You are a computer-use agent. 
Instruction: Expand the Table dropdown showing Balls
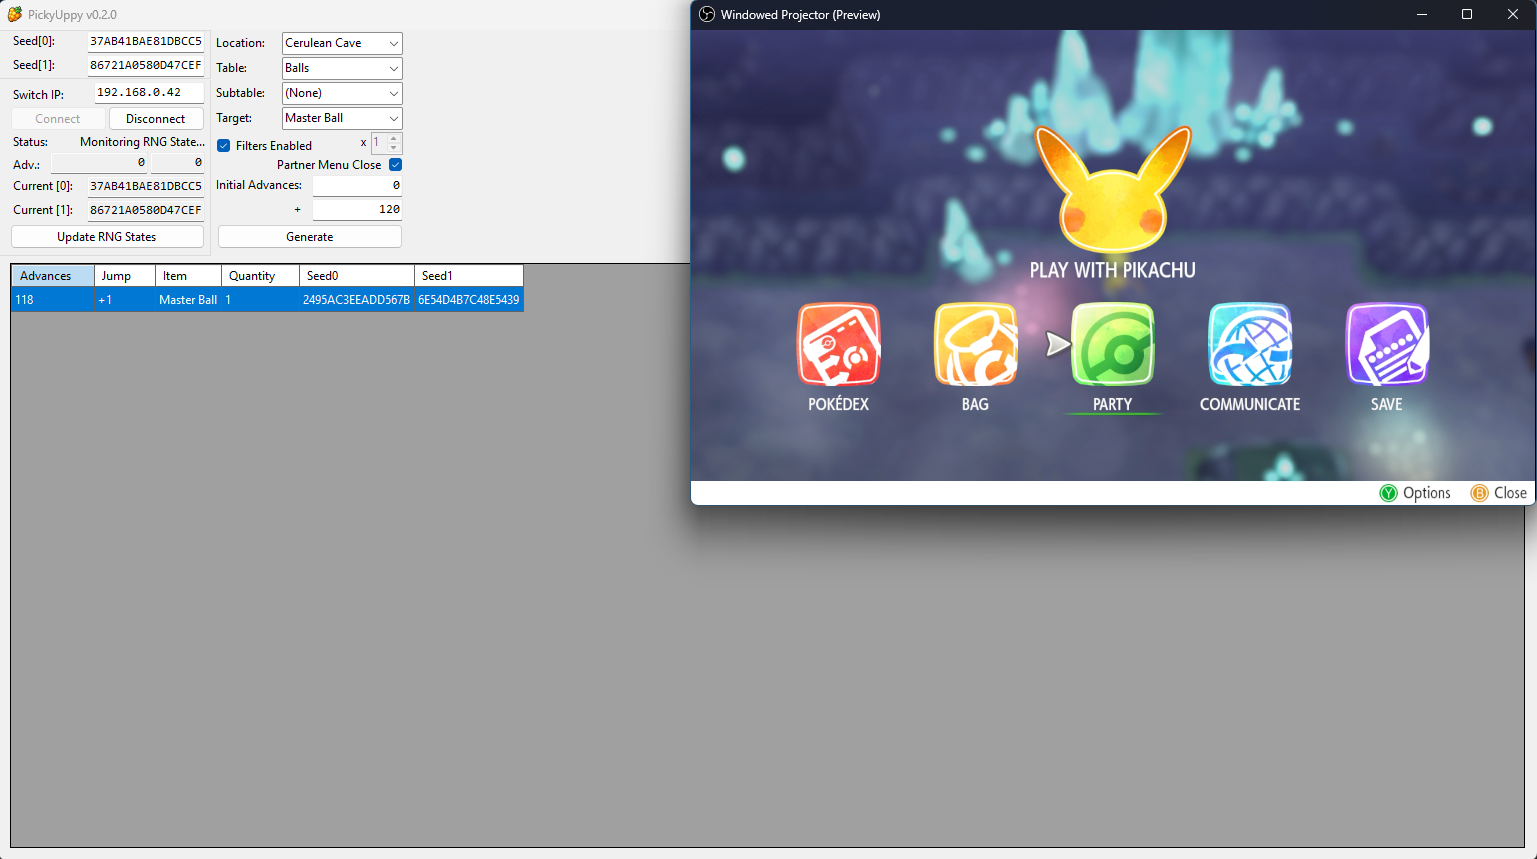click(x=342, y=68)
